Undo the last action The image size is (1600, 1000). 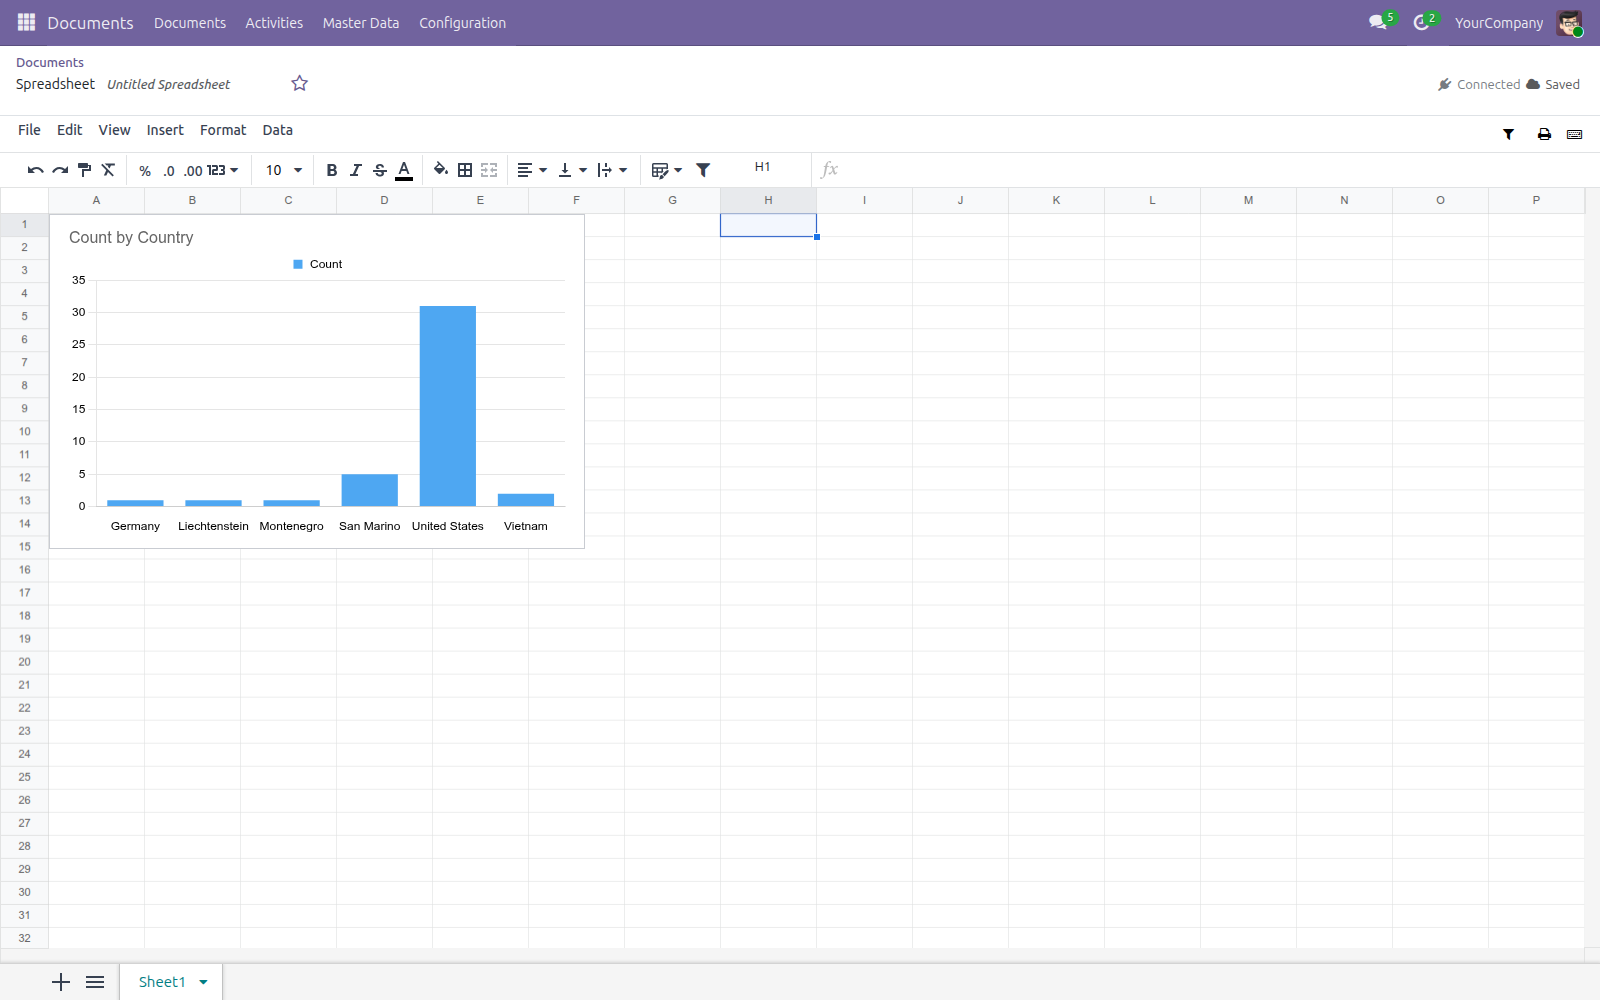tap(35, 170)
